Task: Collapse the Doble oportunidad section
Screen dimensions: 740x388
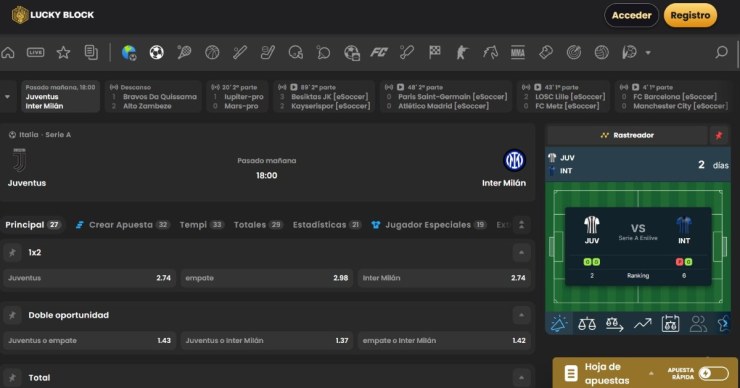Action: click(x=521, y=315)
